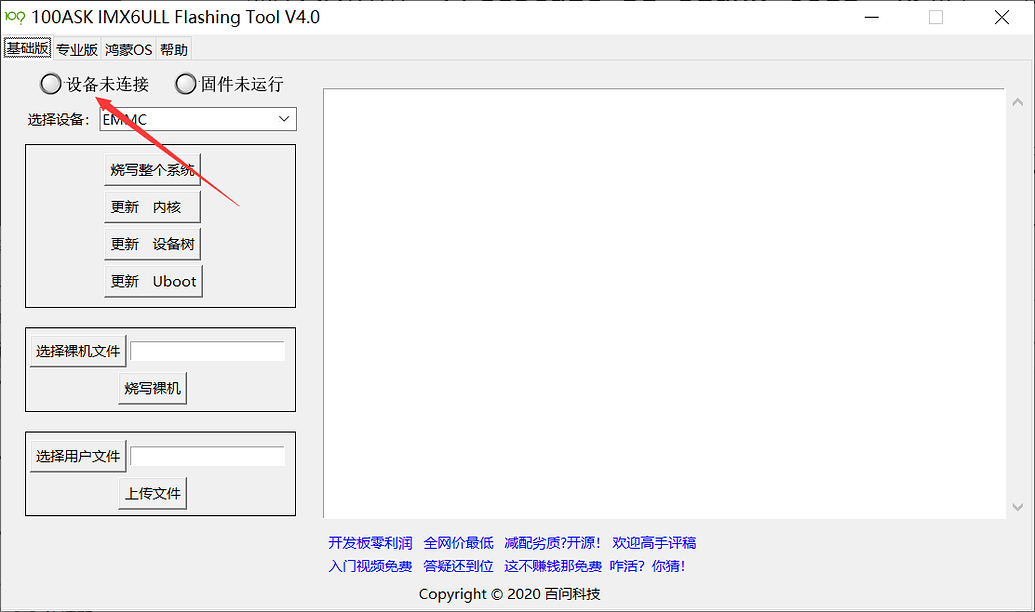Click the 选择裸机文件 button
This screenshot has height=612, width=1035.
78,351
